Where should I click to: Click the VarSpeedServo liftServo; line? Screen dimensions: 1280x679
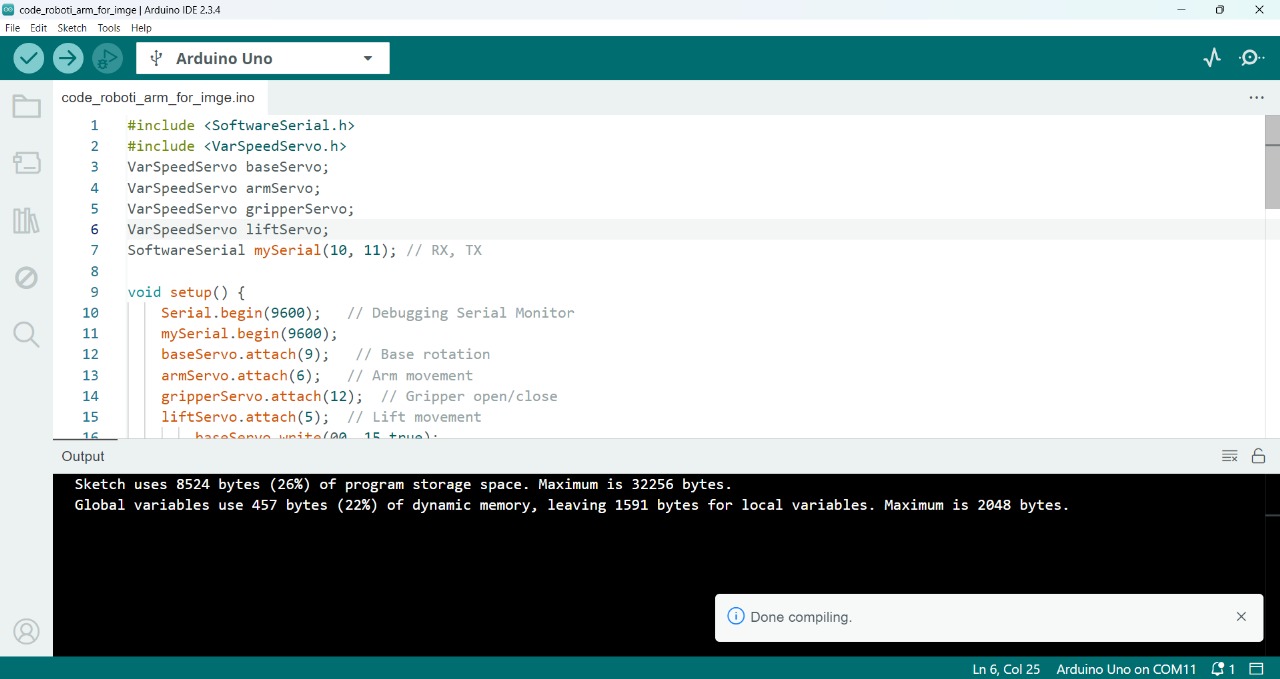coord(228,230)
